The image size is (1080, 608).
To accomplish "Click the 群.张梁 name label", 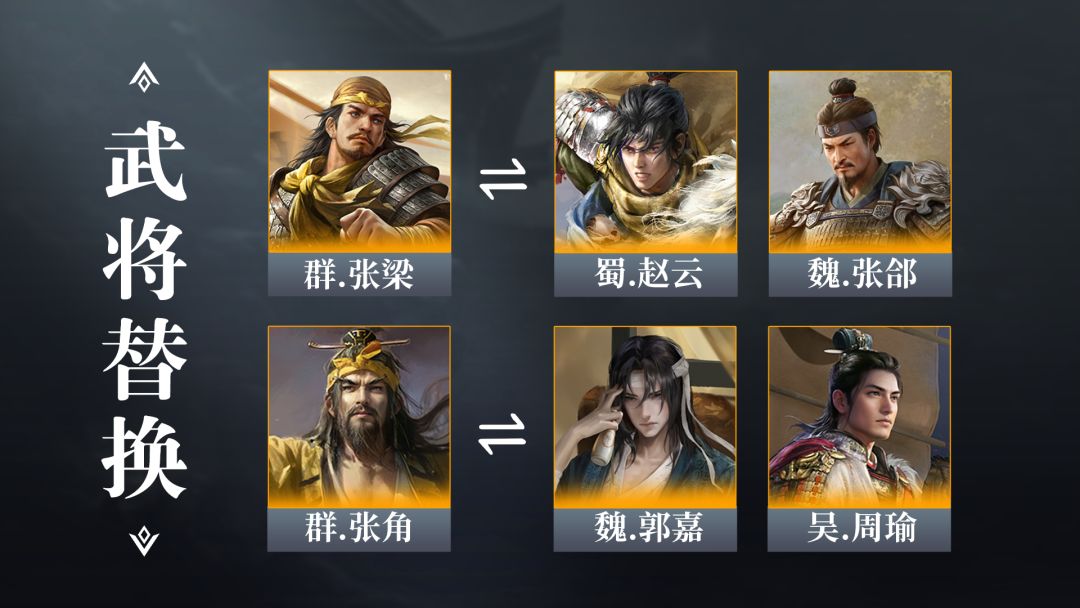I will tap(360, 274).
